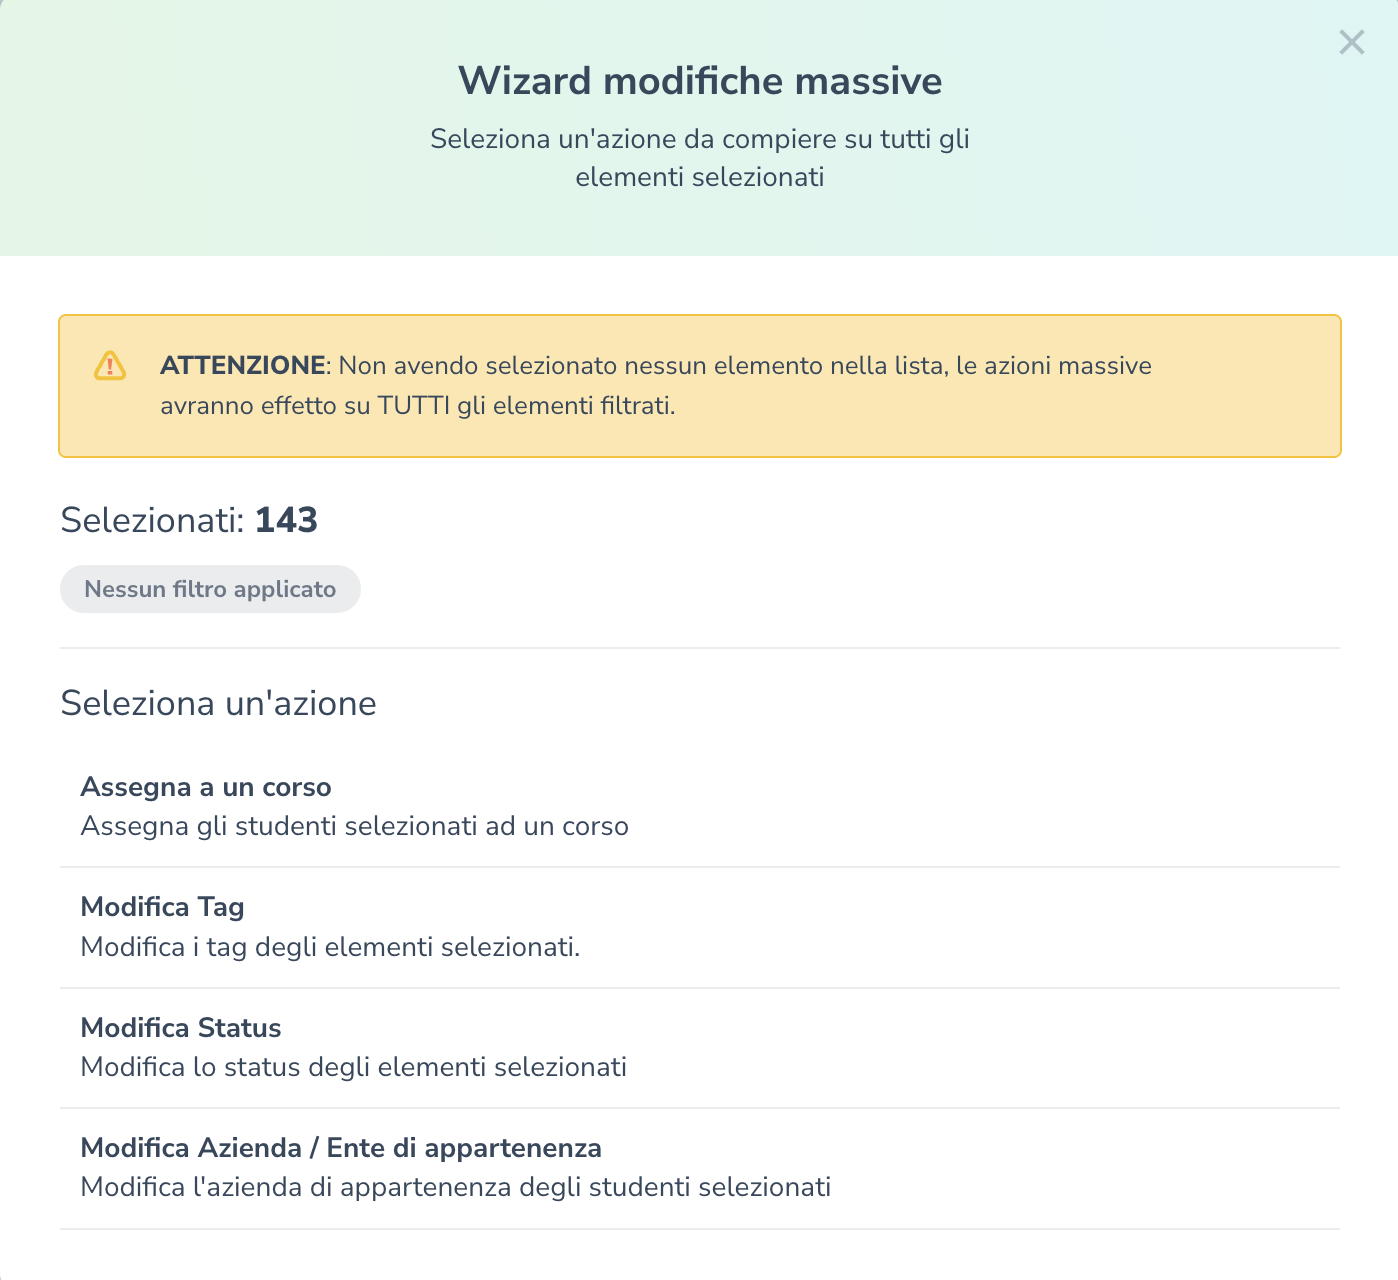
Task: Click the 'Seleziona un'azione da compiere' subtitle
Action: click(x=700, y=139)
